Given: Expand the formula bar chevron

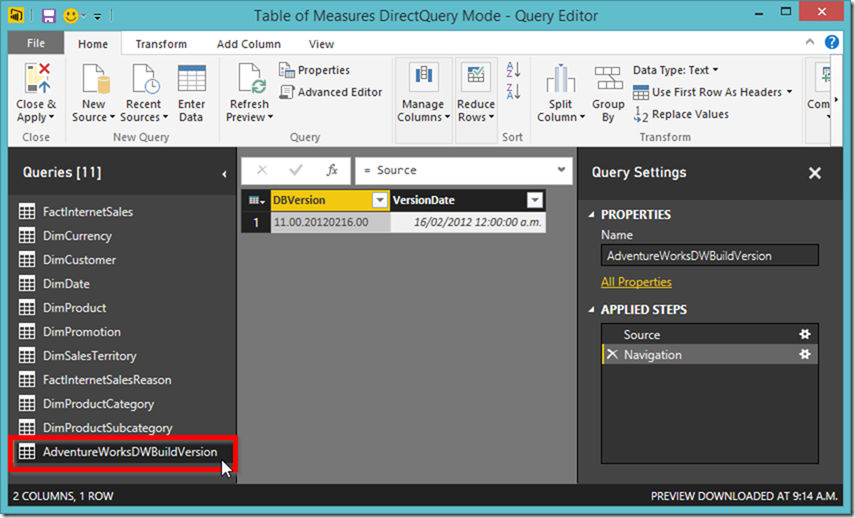Looking at the screenshot, I should pyautogui.click(x=561, y=170).
